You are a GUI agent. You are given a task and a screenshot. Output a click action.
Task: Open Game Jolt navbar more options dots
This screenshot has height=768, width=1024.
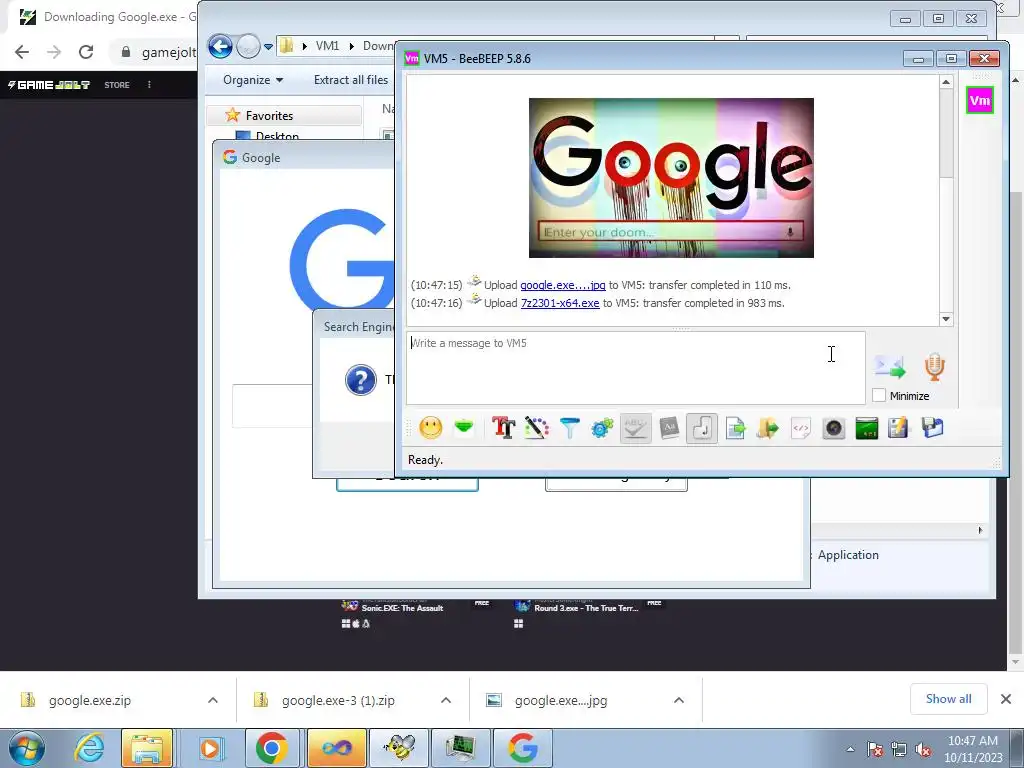149,85
